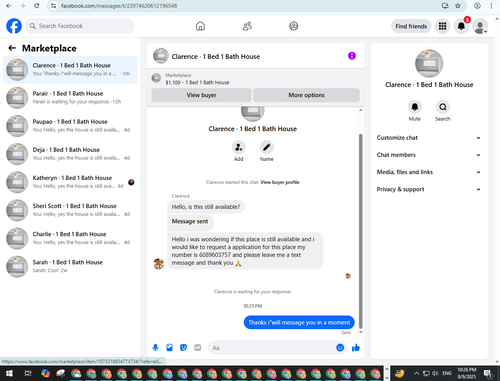Click the large profile picture in info panel
This screenshot has width=500, height=381.
coord(429,63)
